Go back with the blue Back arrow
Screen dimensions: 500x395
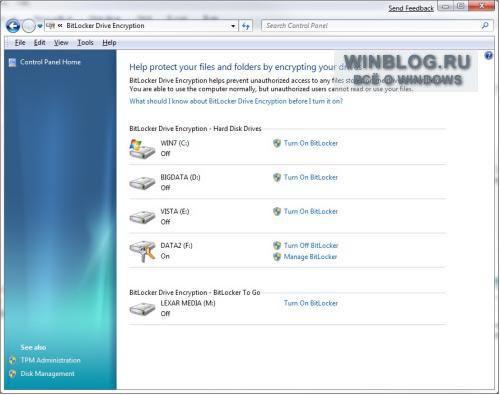point(13,26)
